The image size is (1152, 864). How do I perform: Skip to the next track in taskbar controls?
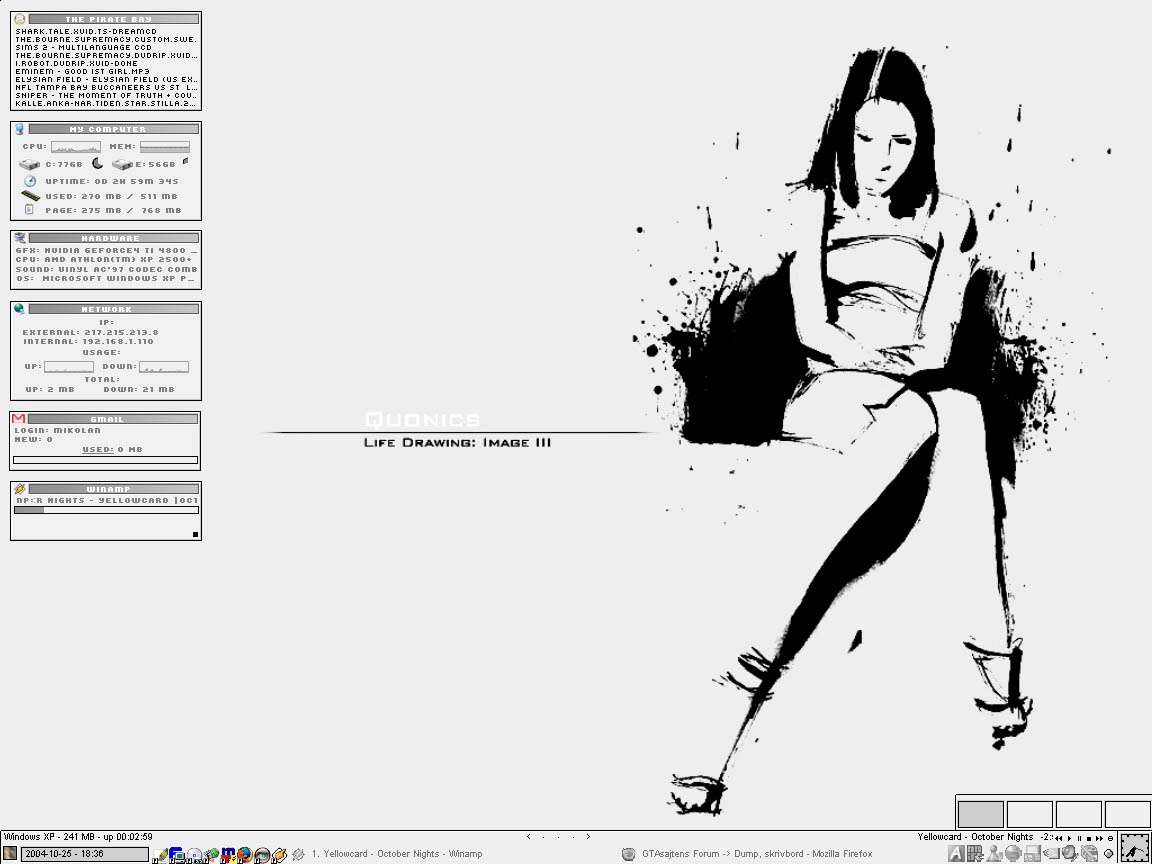coord(1099,838)
